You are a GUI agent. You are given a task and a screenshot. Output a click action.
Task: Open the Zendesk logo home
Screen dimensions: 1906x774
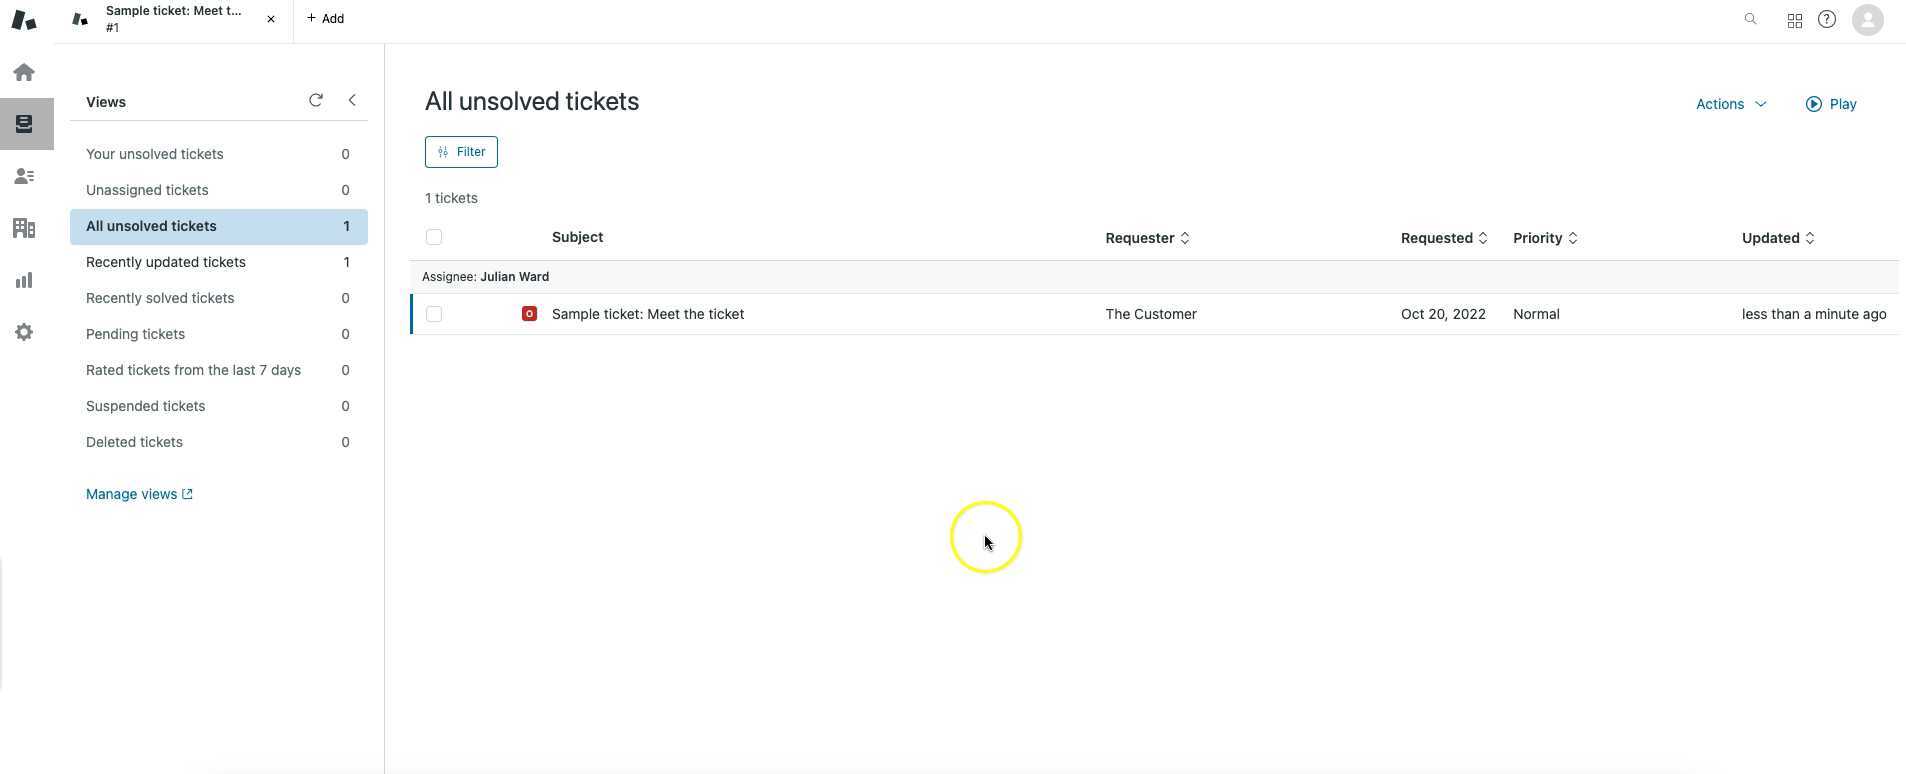(24, 20)
